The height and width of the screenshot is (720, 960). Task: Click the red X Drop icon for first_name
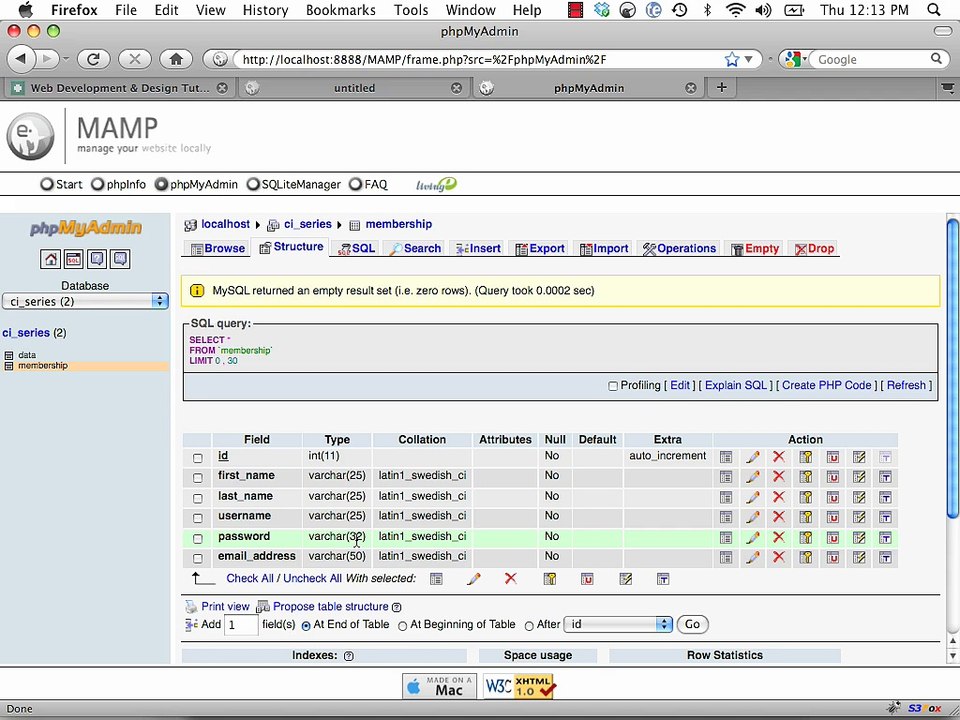779,476
